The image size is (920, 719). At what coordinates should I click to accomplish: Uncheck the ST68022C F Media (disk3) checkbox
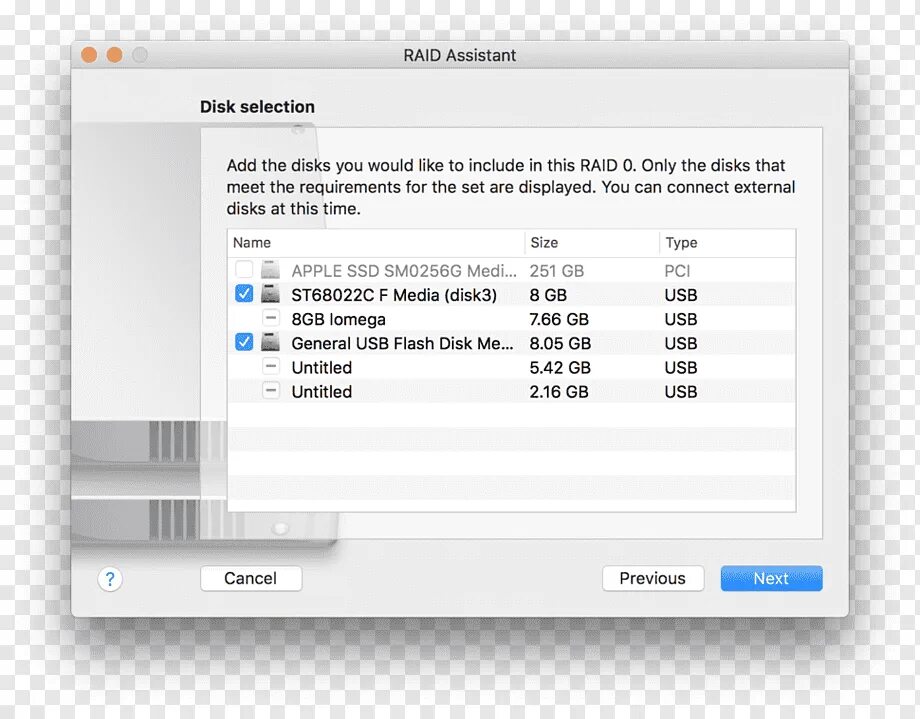244,293
